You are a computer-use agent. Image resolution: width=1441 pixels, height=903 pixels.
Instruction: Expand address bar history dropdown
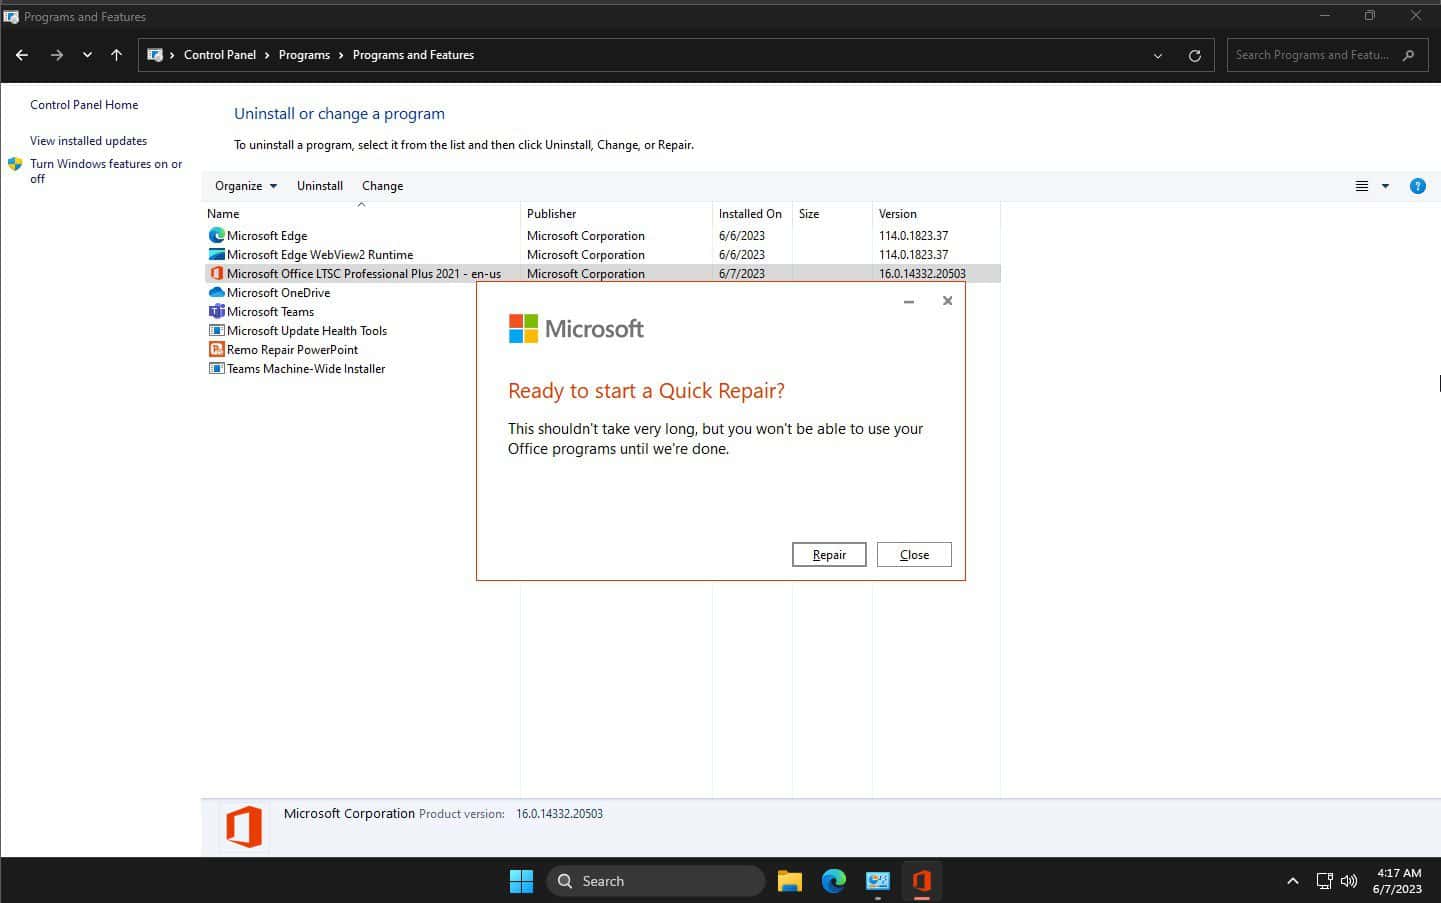1158,56
